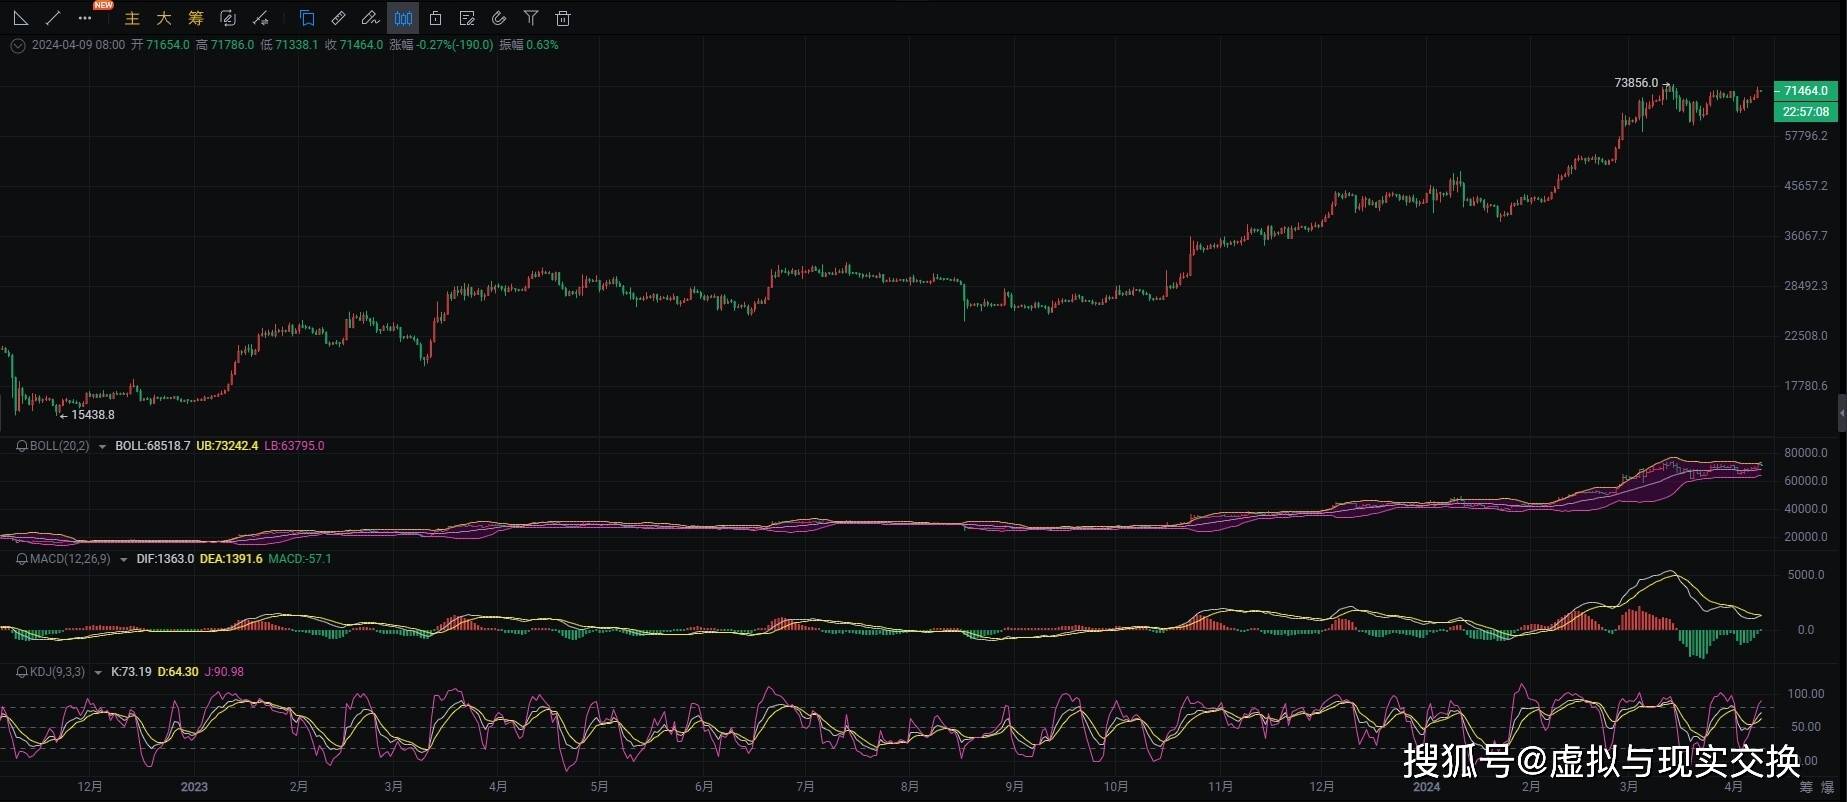The image size is (1847, 802).
Task: Collapse the OHLC info circle chevron
Action: 17,45
